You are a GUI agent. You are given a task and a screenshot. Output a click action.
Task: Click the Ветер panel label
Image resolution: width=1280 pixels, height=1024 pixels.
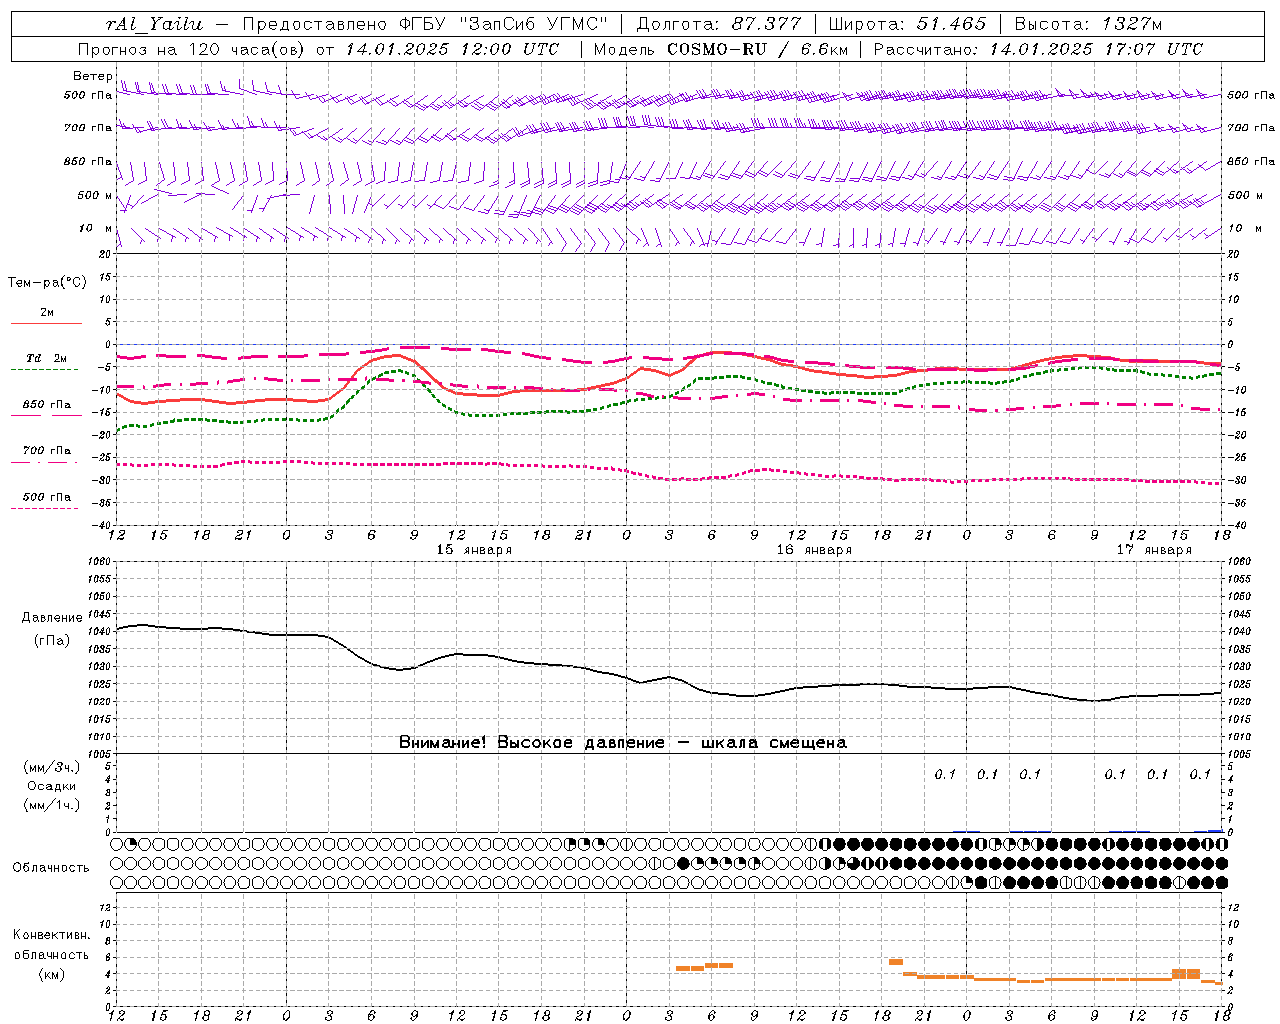(x=92, y=76)
